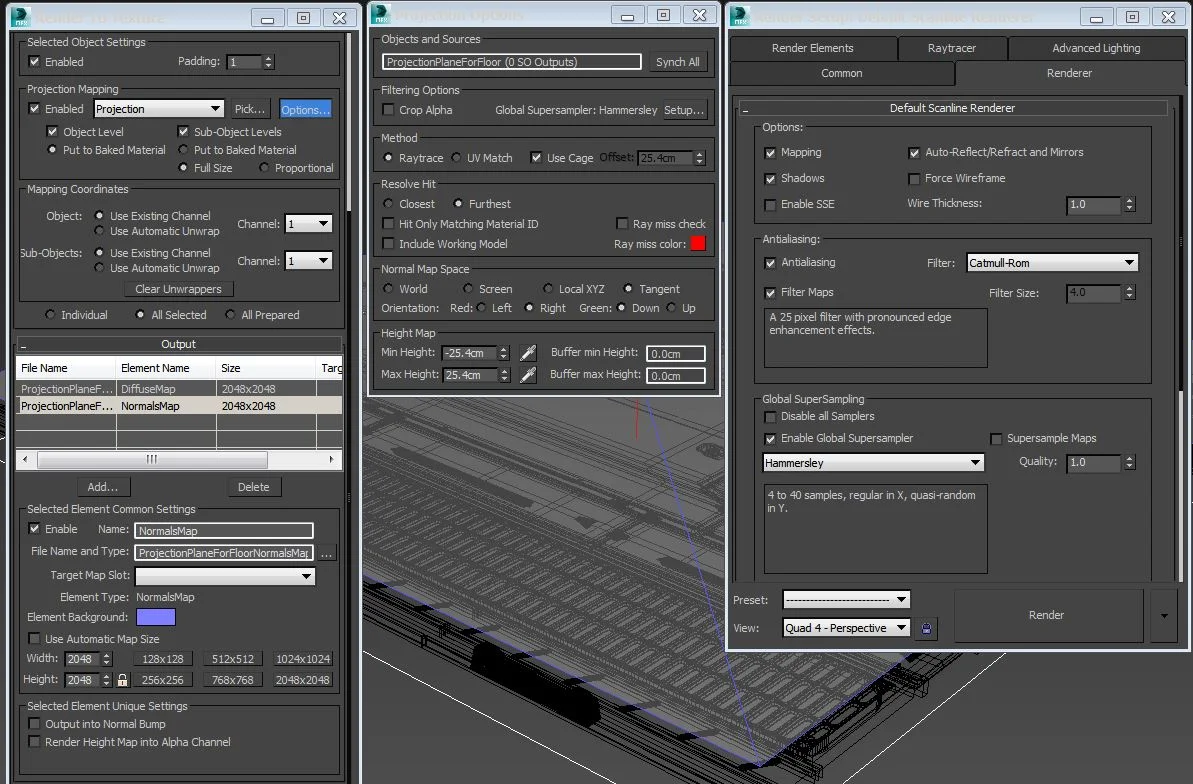Viewport: 1193px width, 784px height.
Task: Click ProjectionPlaneForFloor object entry field
Action: [511, 62]
